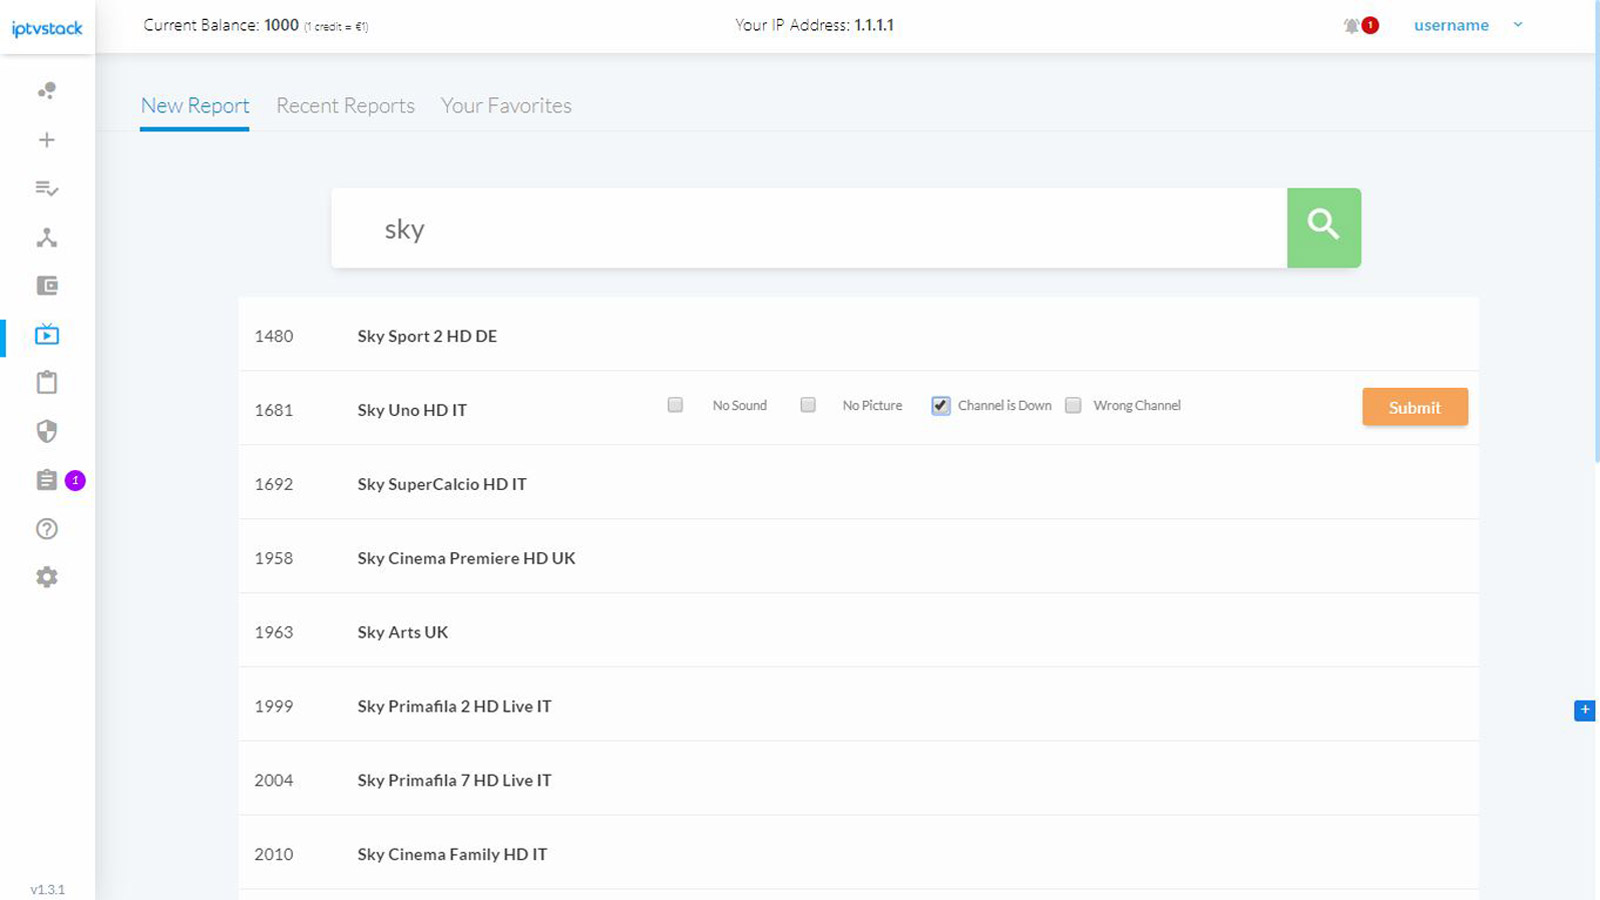
Task: Select channel row Sky Arts UK
Action: point(858,630)
